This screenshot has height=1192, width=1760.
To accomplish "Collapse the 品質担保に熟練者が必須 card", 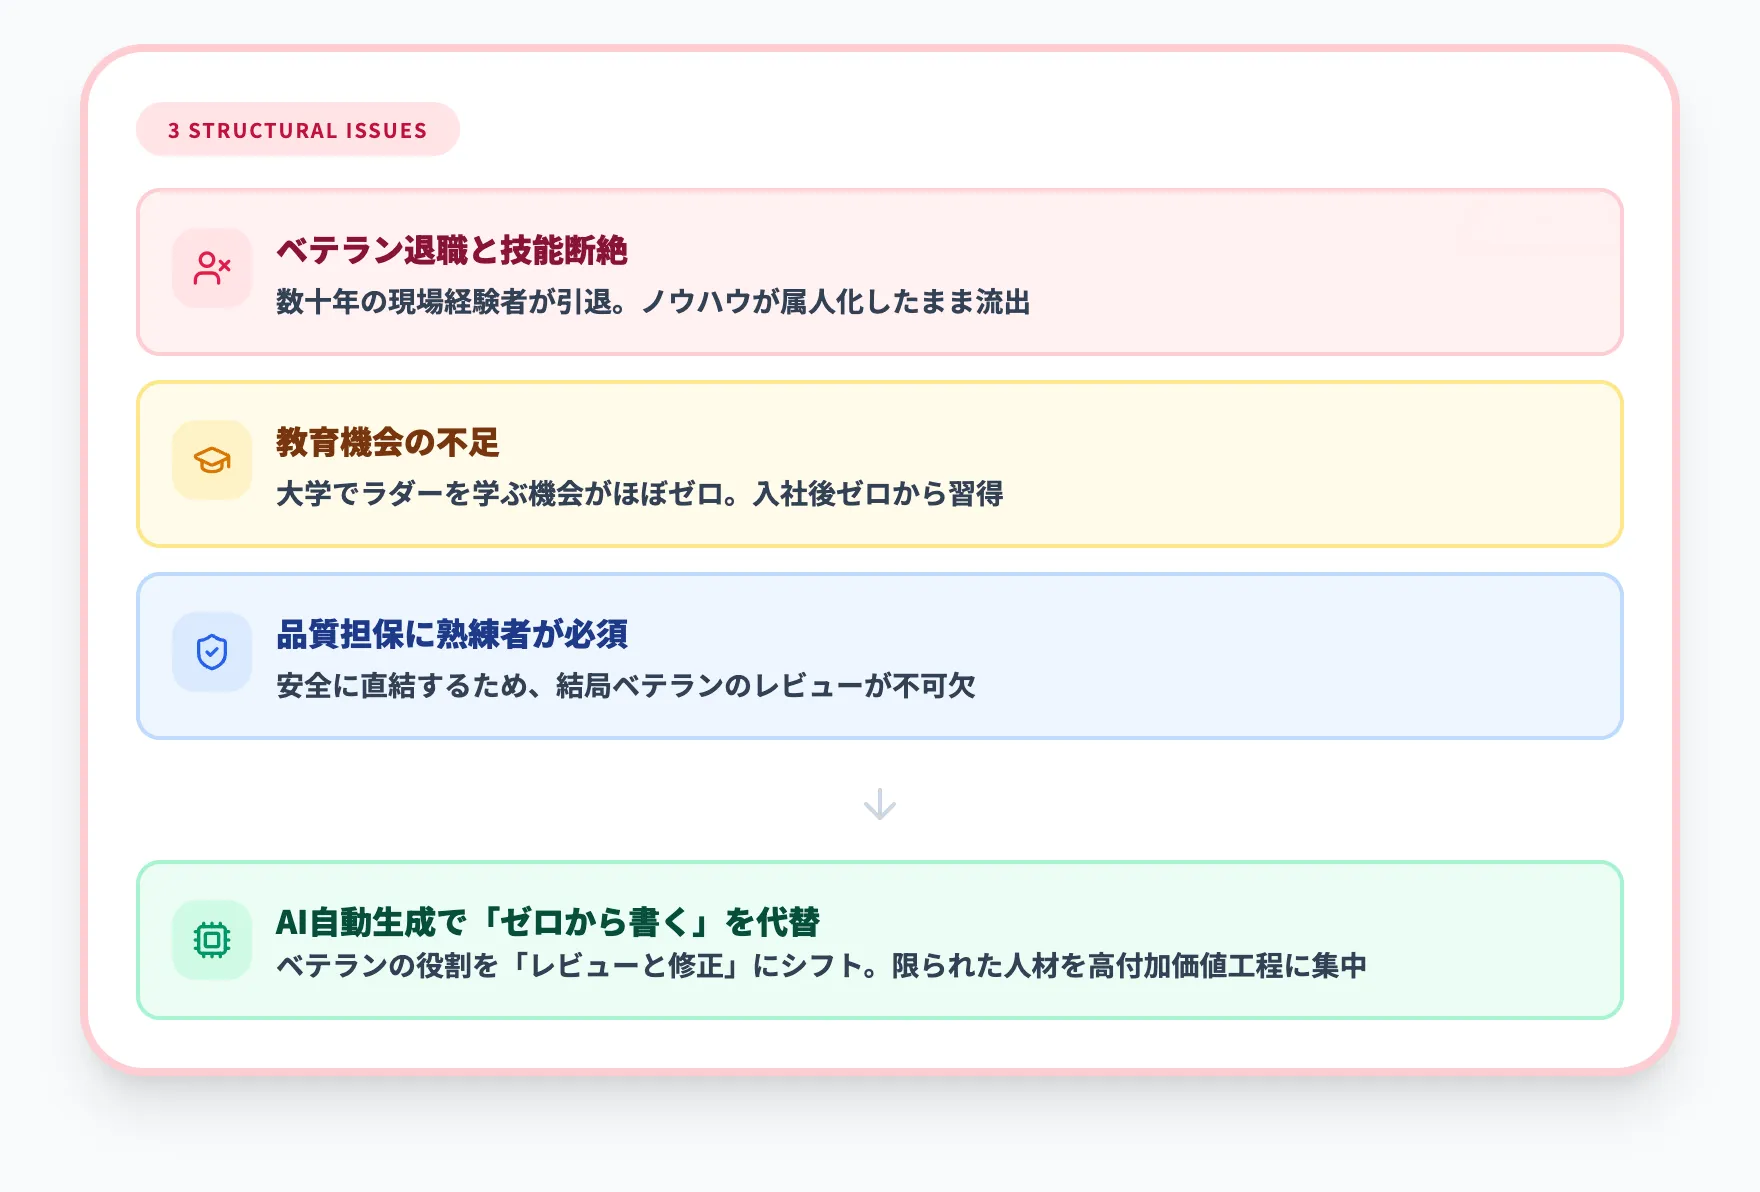I will click(880, 655).
